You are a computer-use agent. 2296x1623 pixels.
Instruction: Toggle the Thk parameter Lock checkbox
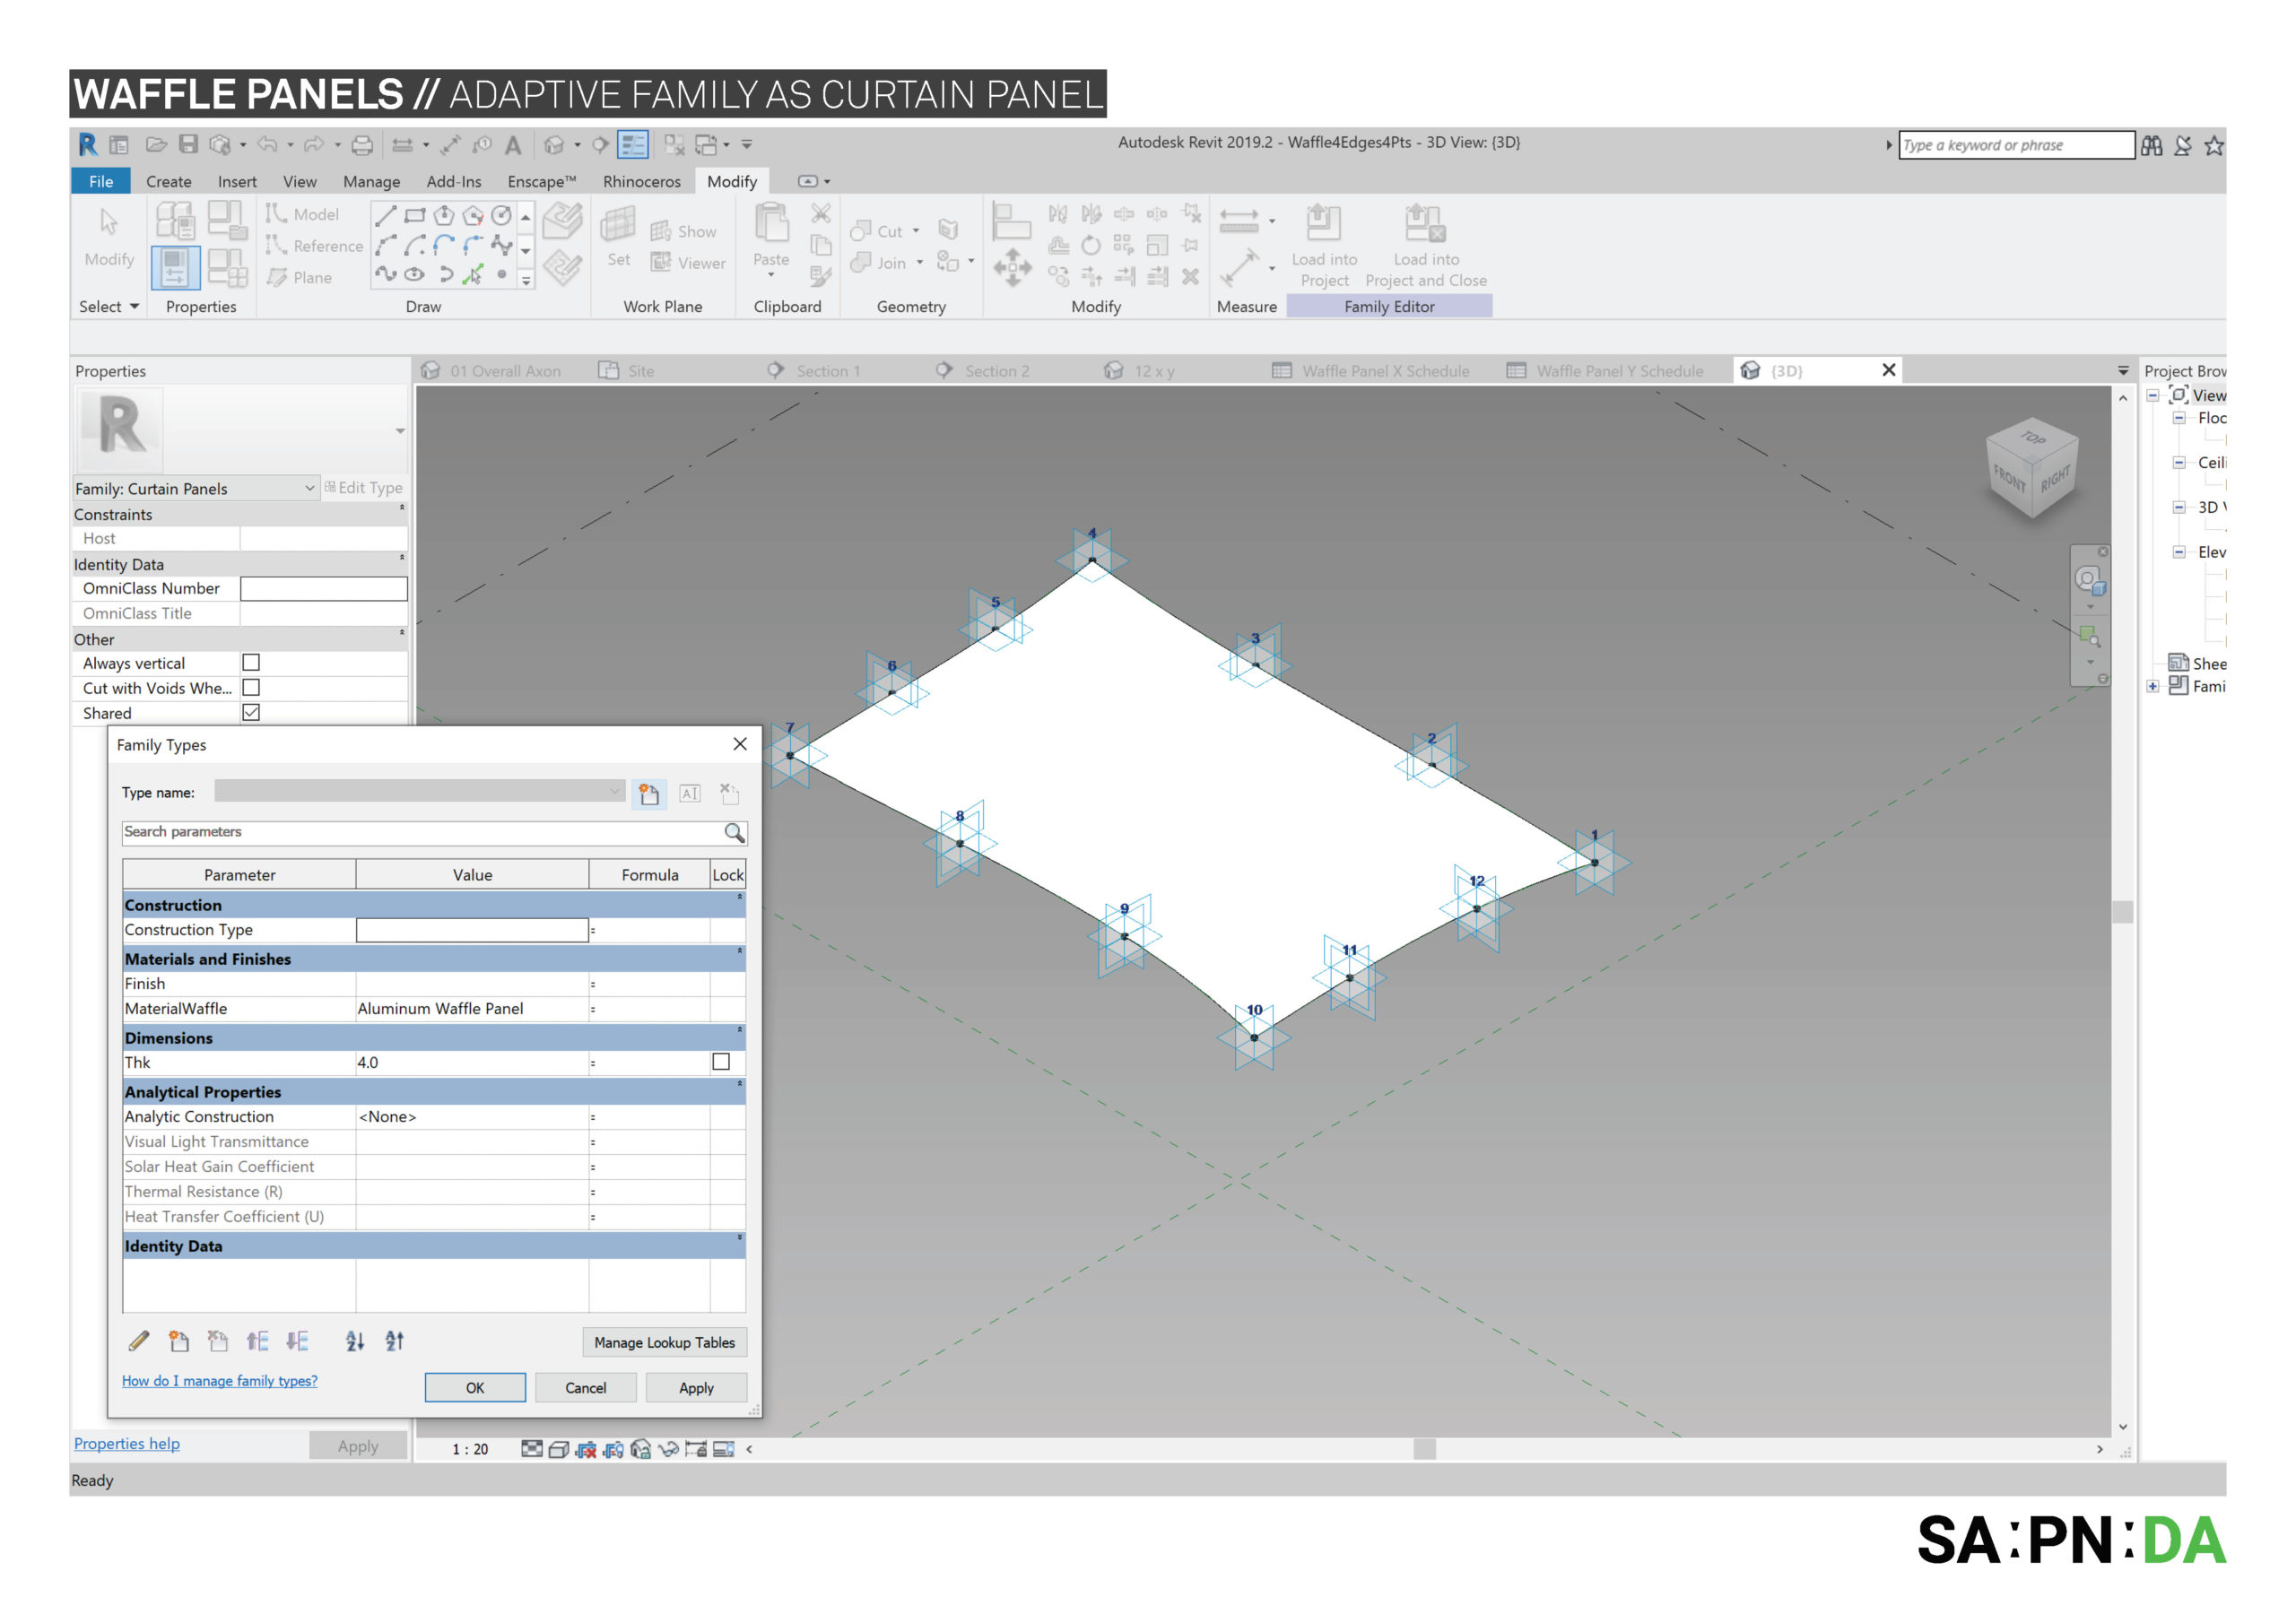[721, 1062]
